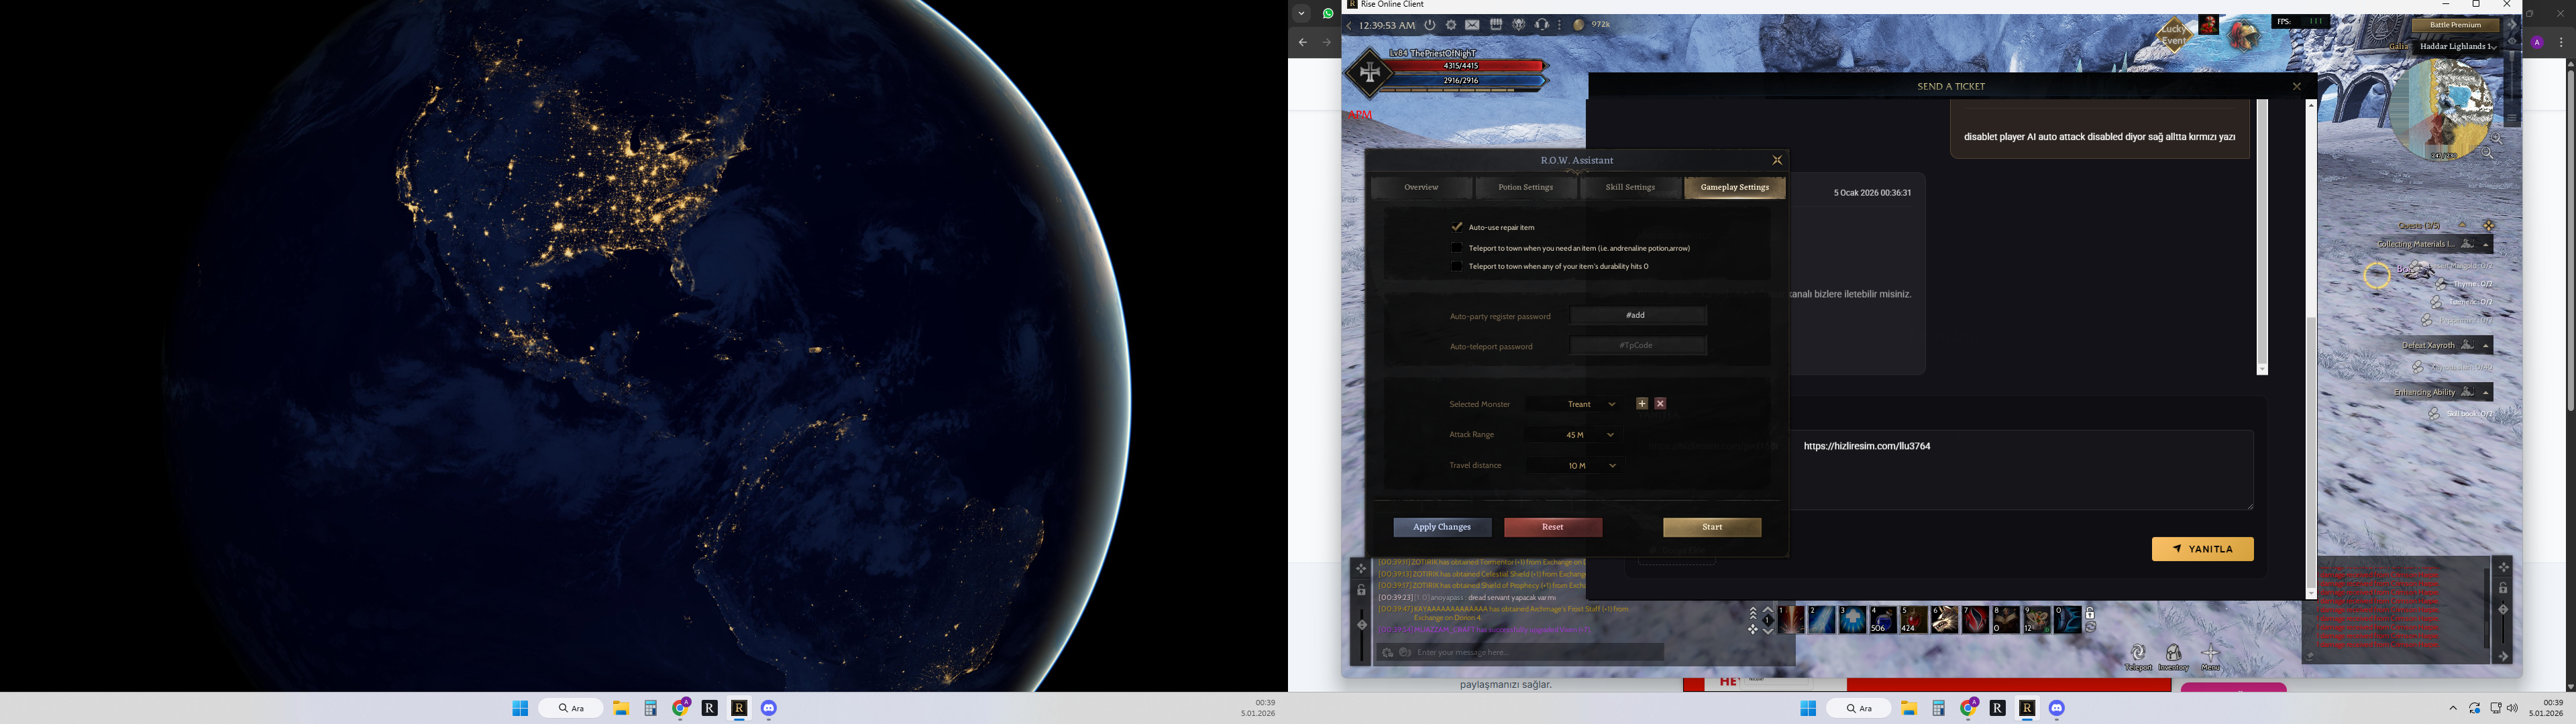The image size is (2576, 724).
Task: Enable teleport to town when durability hits 0
Action: 1457,267
